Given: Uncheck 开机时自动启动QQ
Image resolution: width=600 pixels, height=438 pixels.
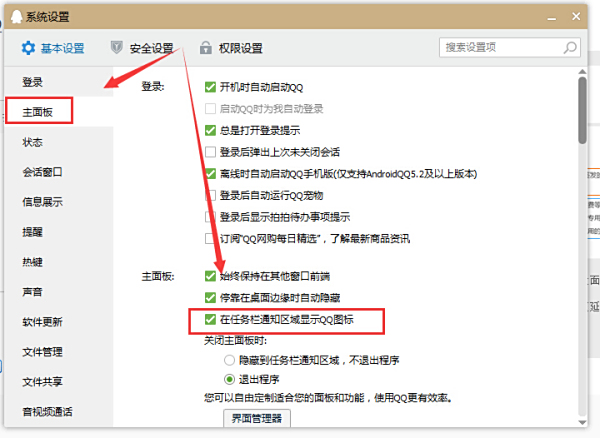Looking at the screenshot, I should click(210, 87).
